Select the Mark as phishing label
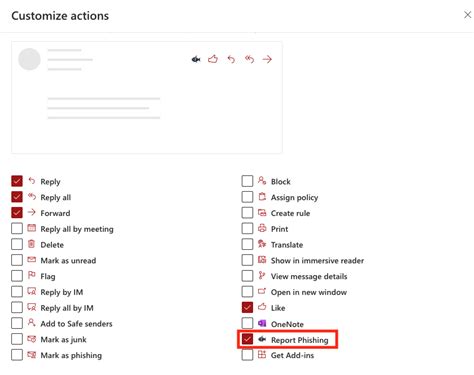474x375 pixels. pyautogui.click(x=71, y=355)
